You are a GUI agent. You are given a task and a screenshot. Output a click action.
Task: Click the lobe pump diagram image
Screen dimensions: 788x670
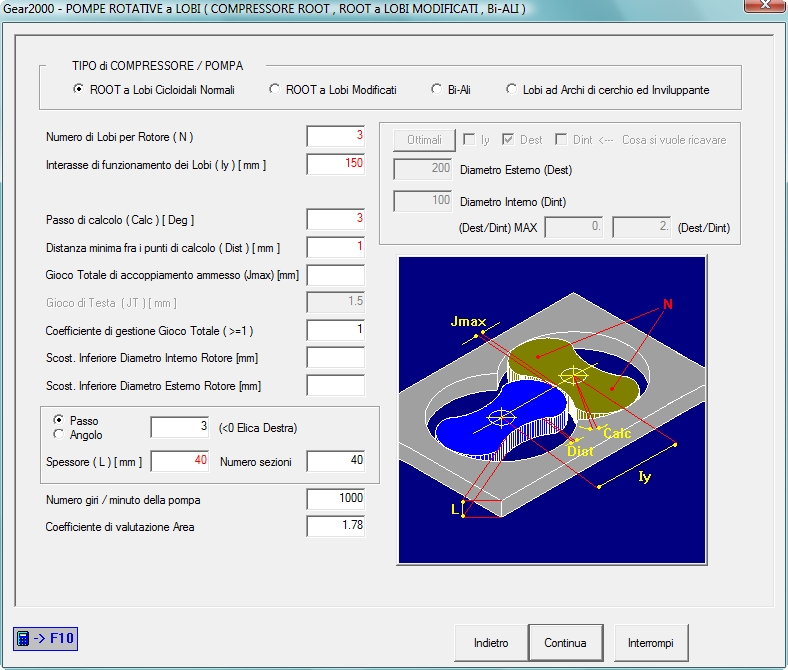[x=552, y=410]
